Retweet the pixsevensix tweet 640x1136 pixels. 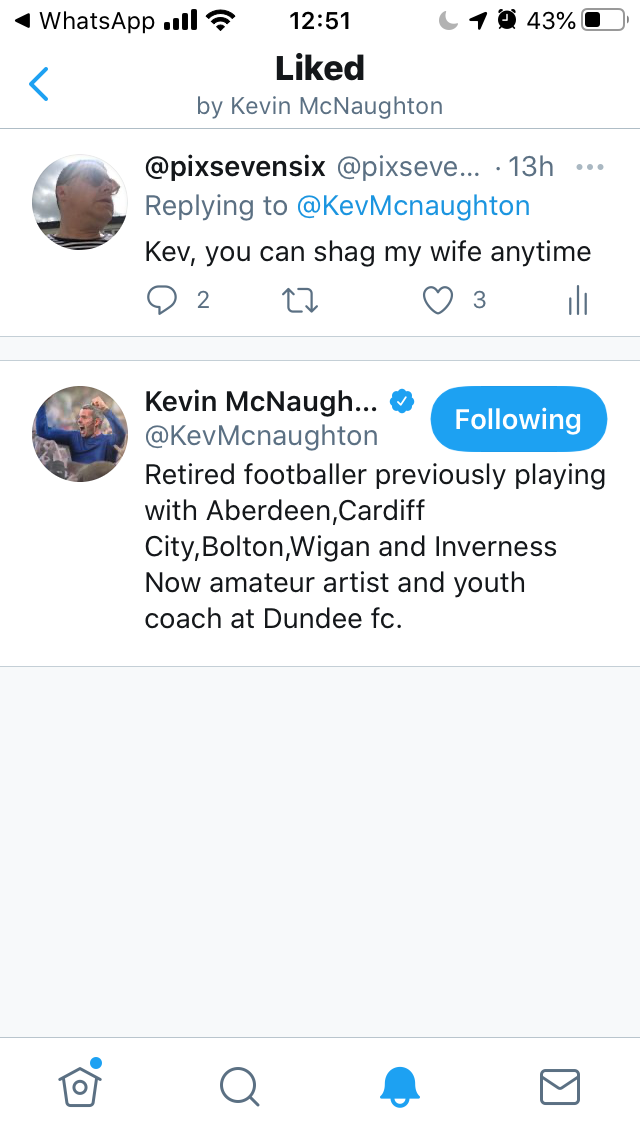tap(301, 300)
